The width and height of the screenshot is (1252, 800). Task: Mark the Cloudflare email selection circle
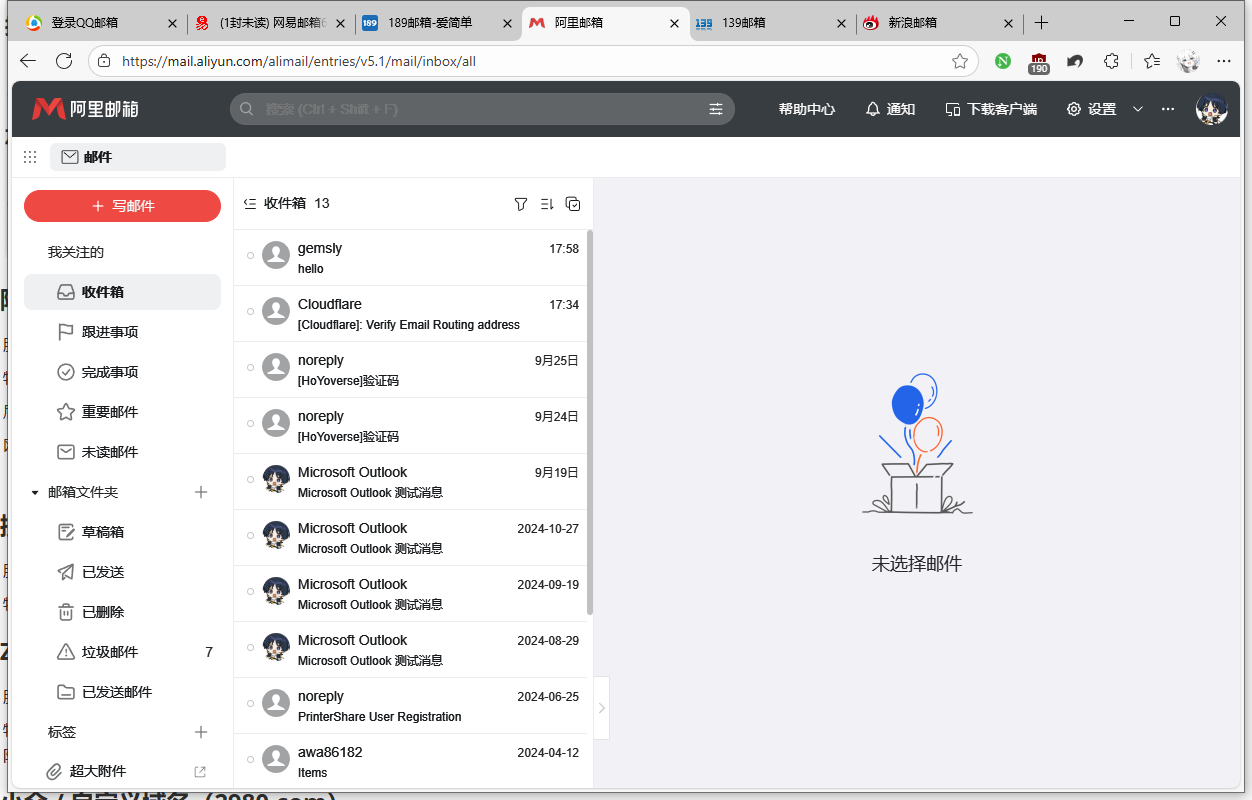[250, 312]
